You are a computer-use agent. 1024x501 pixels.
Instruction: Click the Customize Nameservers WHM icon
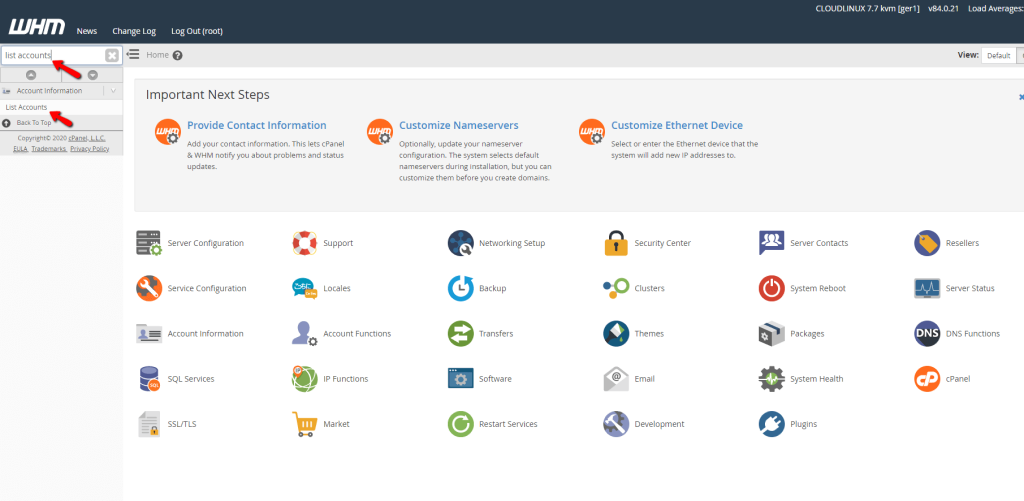coord(379,131)
